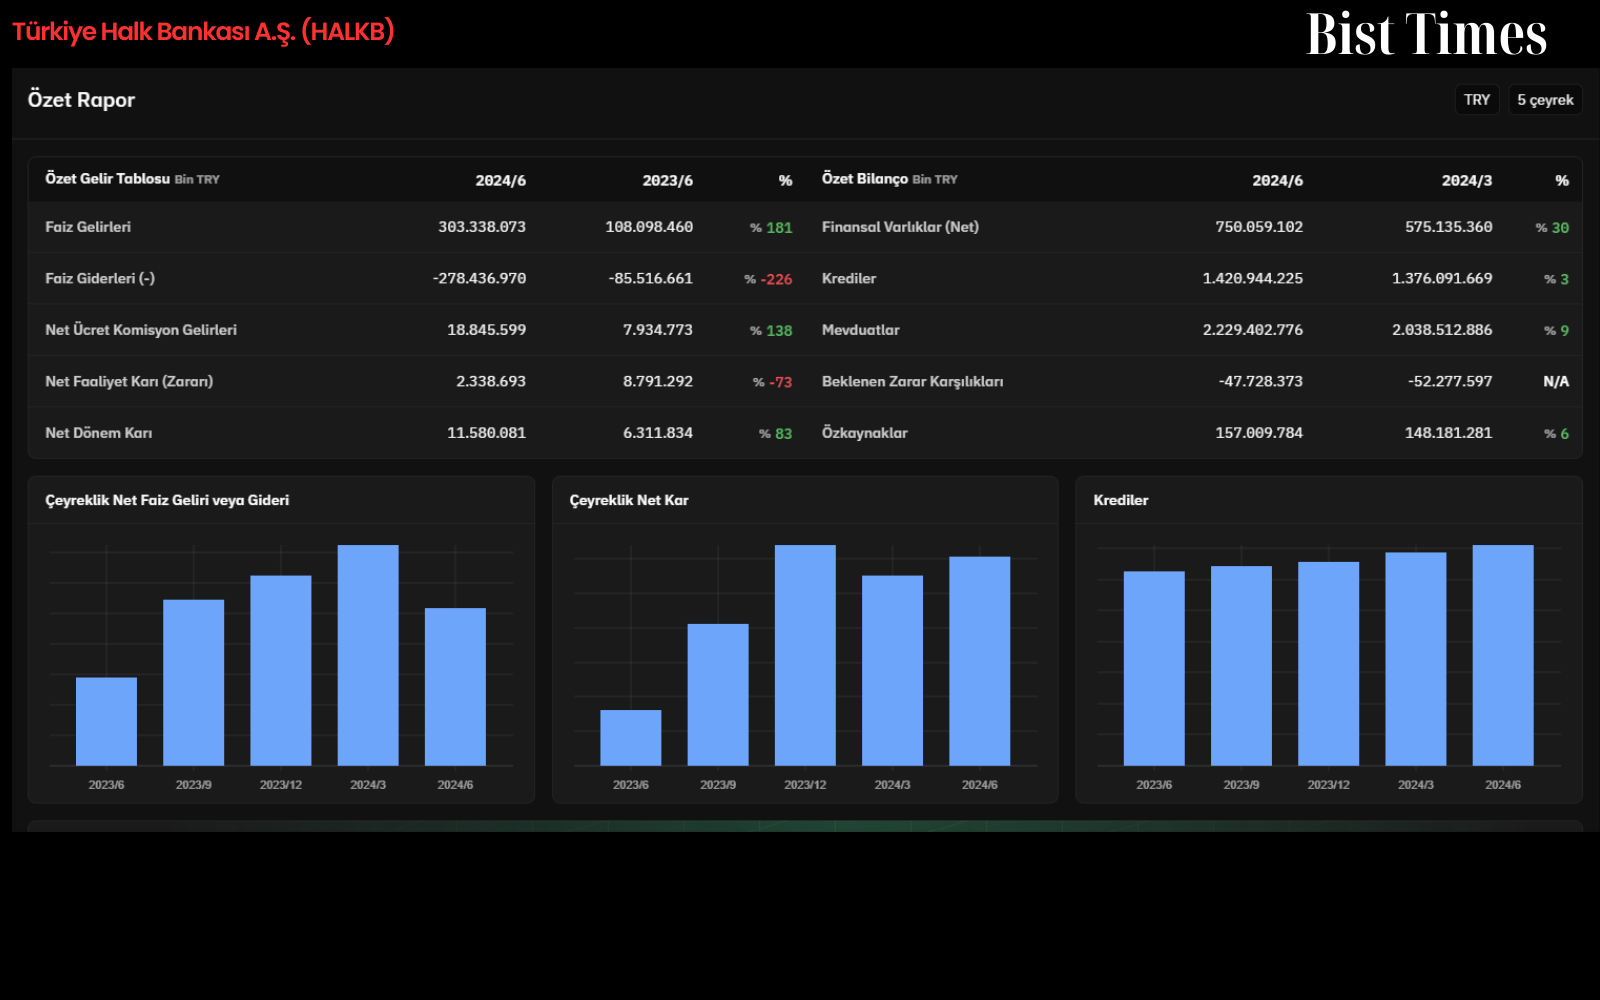Click Beklenen Zarar Karşılıkları label

pyautogui.click(x=913, y=382)
